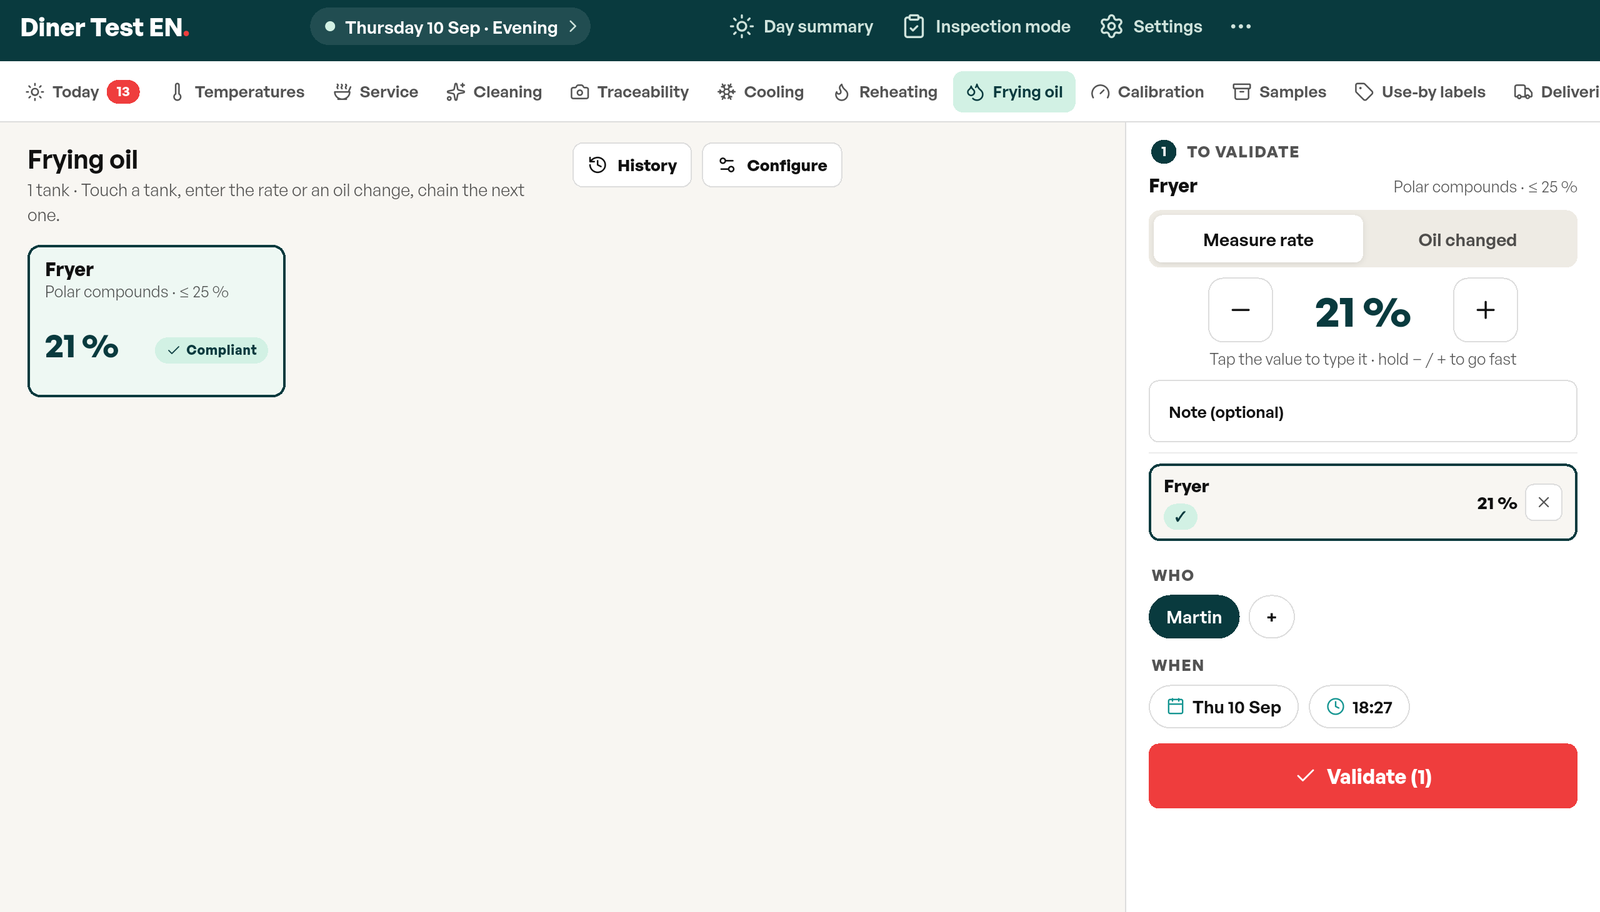Viewport: 1600px width, 912px height.
Task: Choose the Measure rate option
Action: click(1258, 240)
